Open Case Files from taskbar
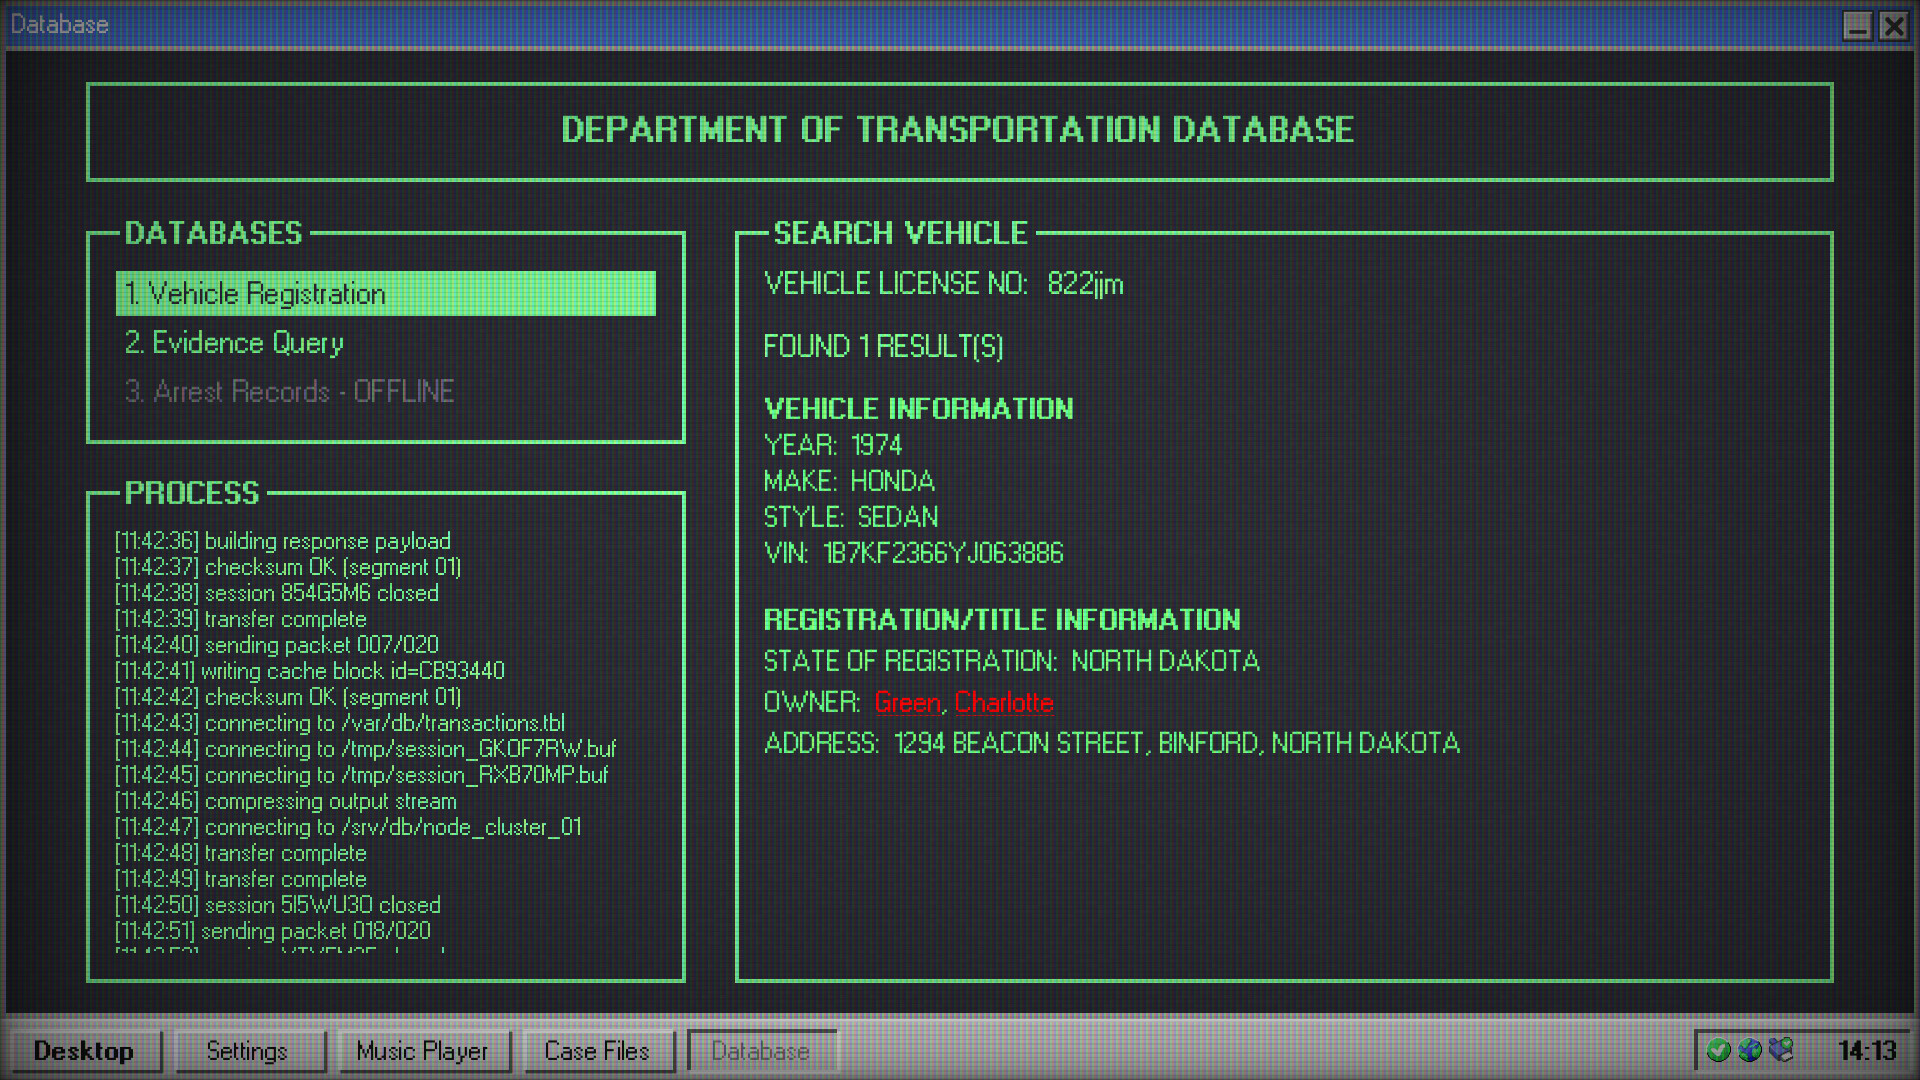The height and width of the screenshot is (1080, 1920). [x=597, y=1051]
